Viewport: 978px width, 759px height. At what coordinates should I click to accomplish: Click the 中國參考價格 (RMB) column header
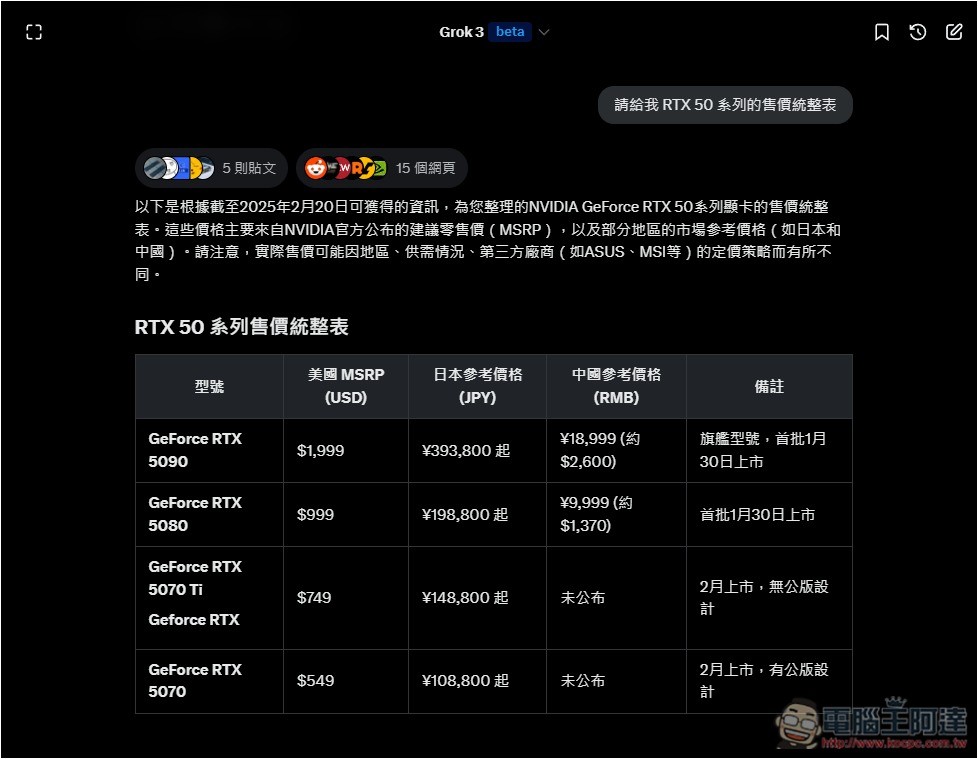coord(616,387)
